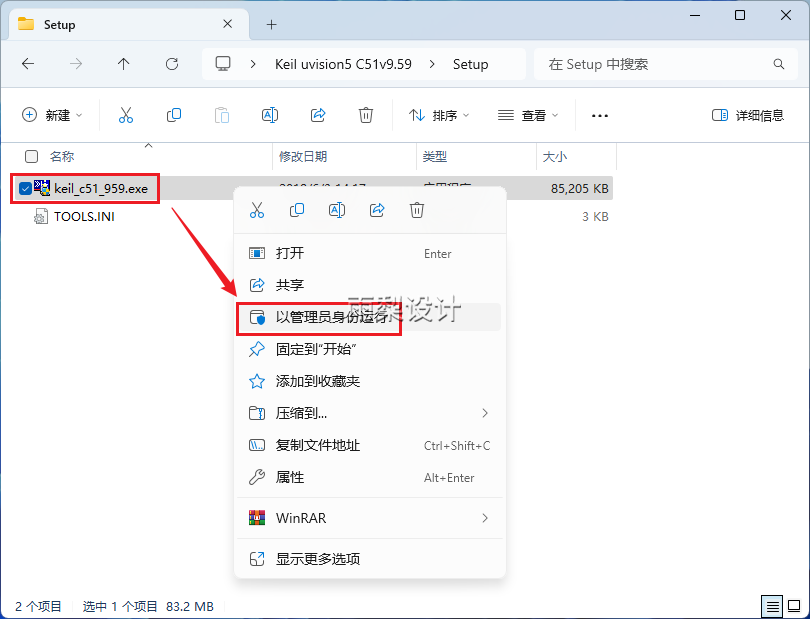Uncheck the keil_c51_959.exe file checkbox
This screenshot has height=619, width=810.
pyautogui.click(x=25, y=188)
